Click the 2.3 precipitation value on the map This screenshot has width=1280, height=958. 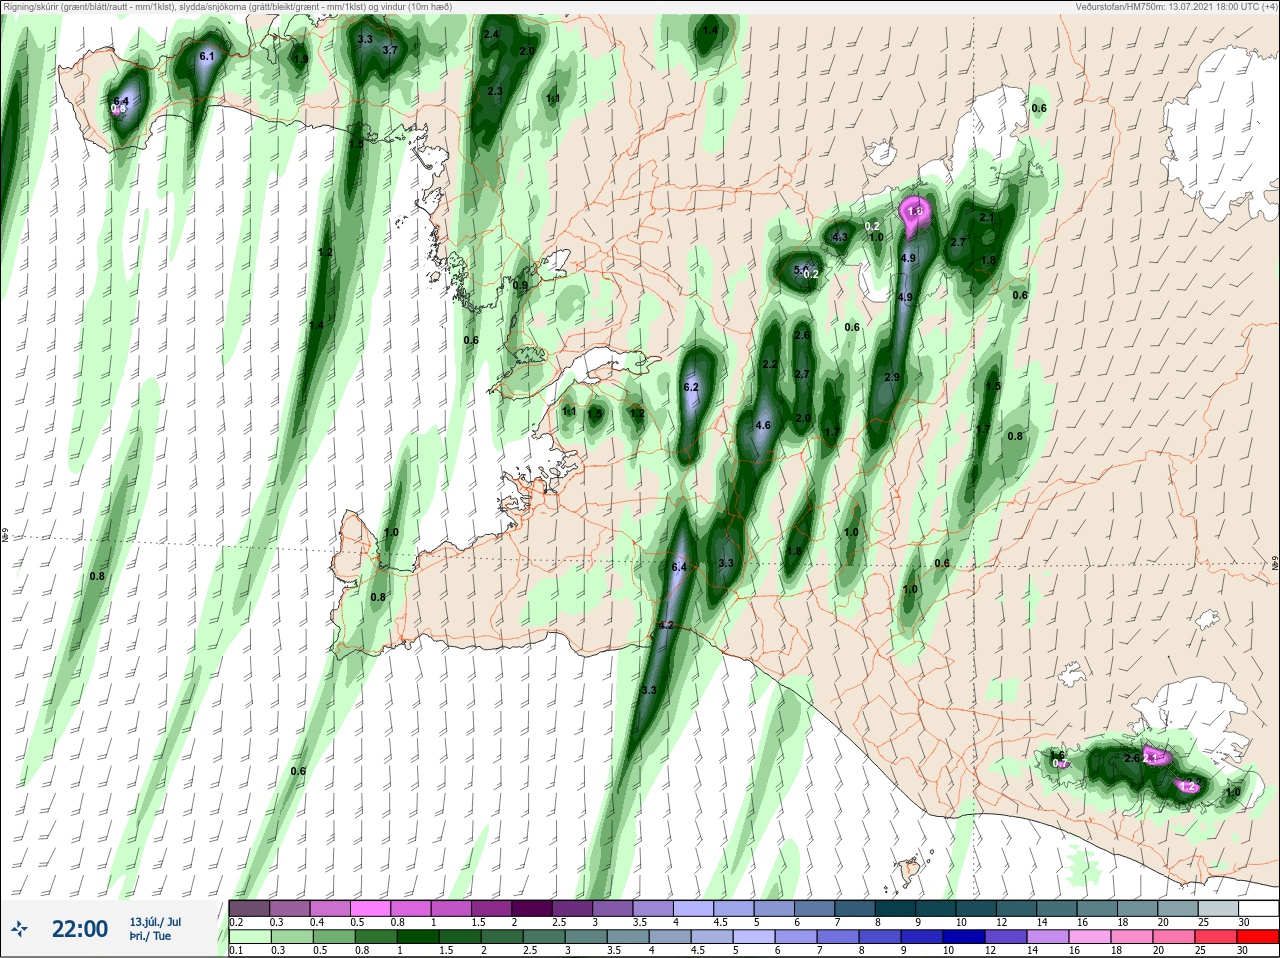coord(495,91)
